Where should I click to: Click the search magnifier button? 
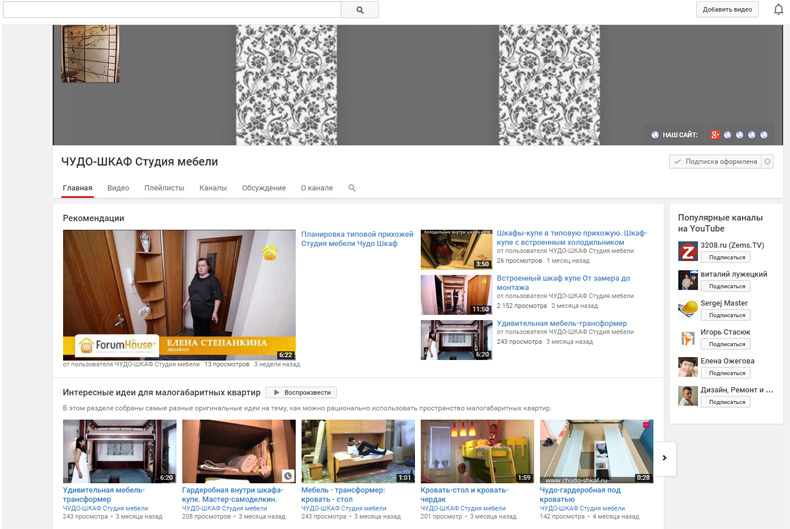tap(360, 10)
